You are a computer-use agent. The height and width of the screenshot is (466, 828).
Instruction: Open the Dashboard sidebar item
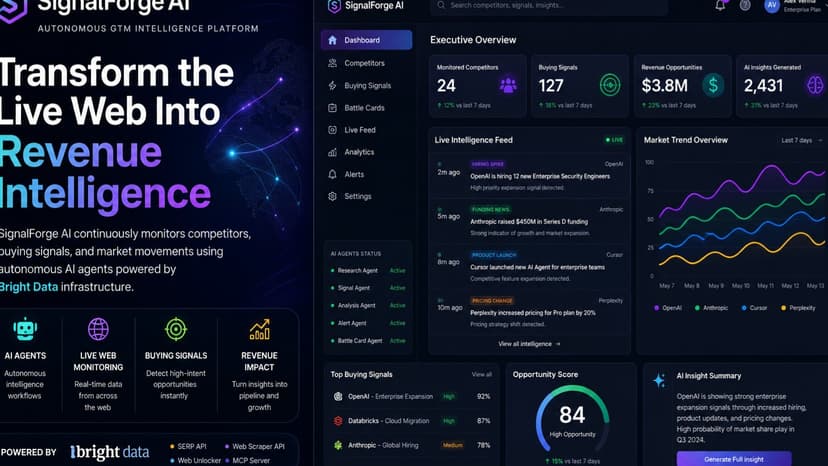[366, 40]
